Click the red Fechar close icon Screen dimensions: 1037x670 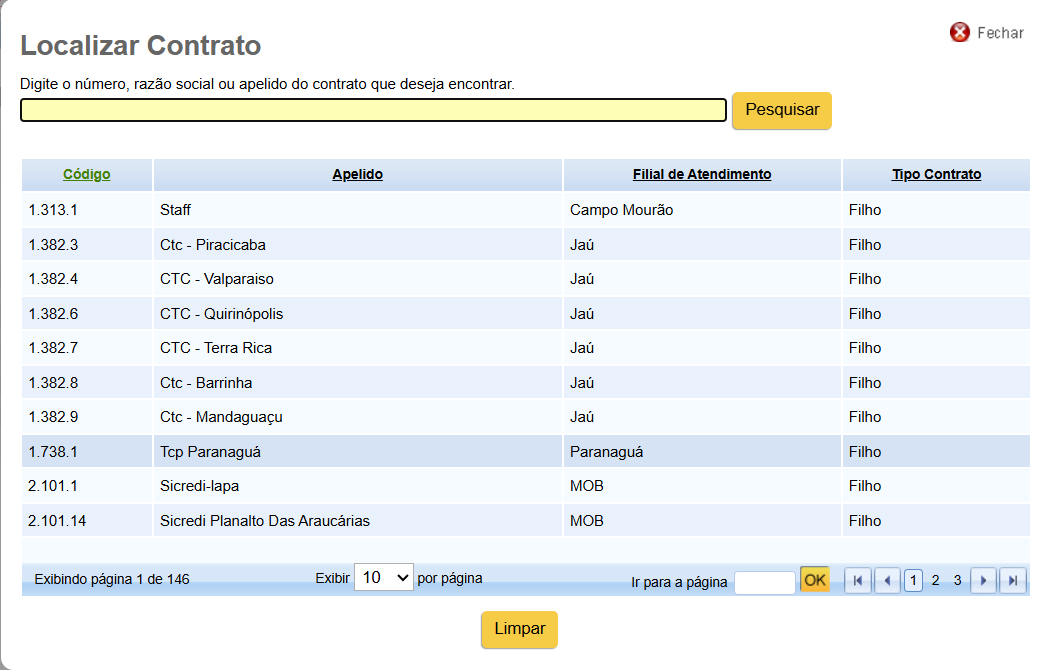tap(960, 32)
